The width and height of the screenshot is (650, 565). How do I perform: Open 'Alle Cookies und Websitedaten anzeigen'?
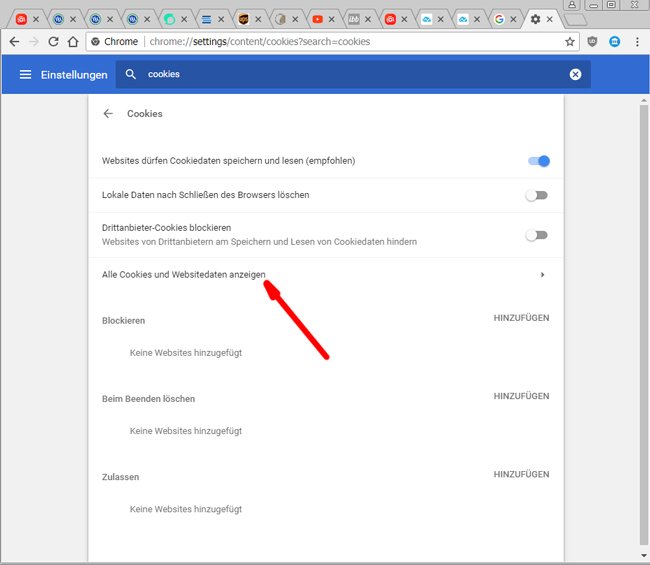coord(326,275)
